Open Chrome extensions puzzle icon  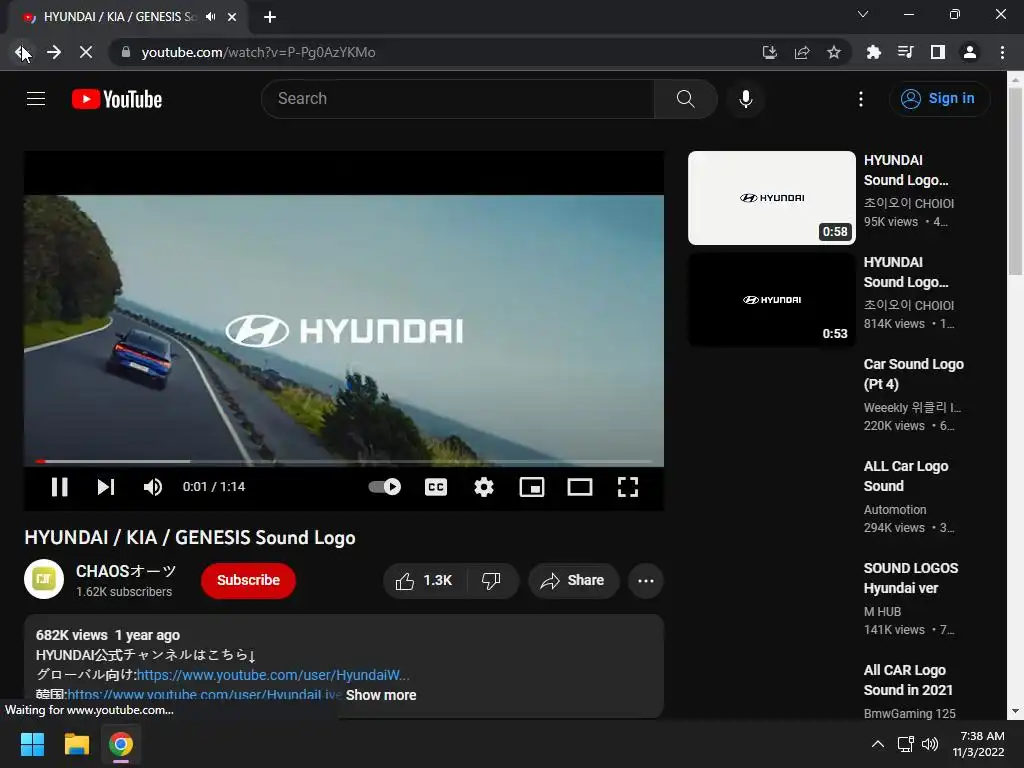point(873,52)
